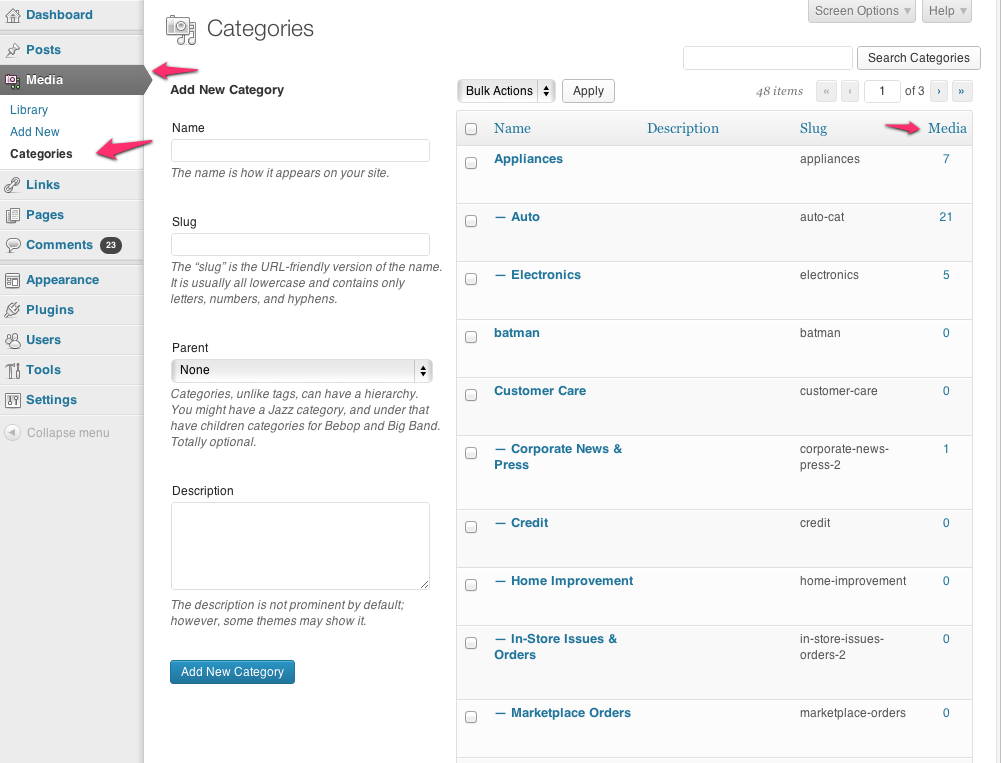Image resolution: width=1001 pixels, height=763 pixels.
Task: Click the Plugins plug icon
Action: coord(13,310)
